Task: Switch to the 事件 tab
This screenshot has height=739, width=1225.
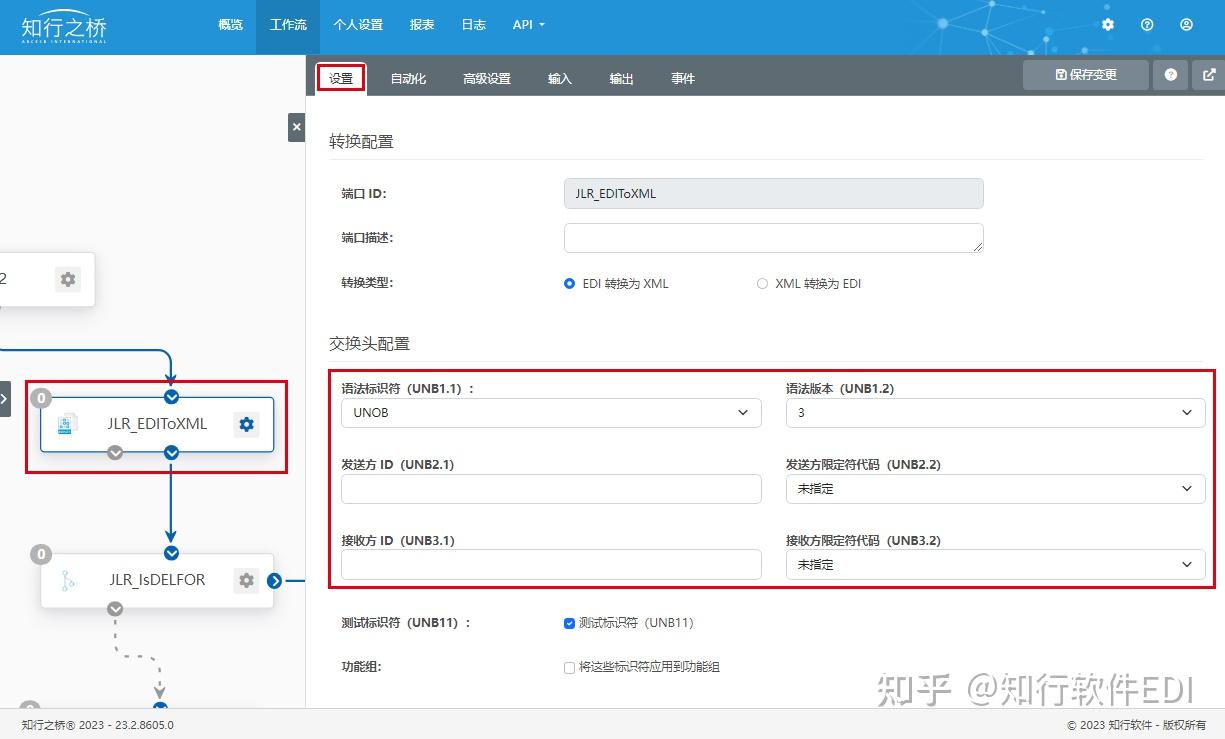Action: [683, 77]
